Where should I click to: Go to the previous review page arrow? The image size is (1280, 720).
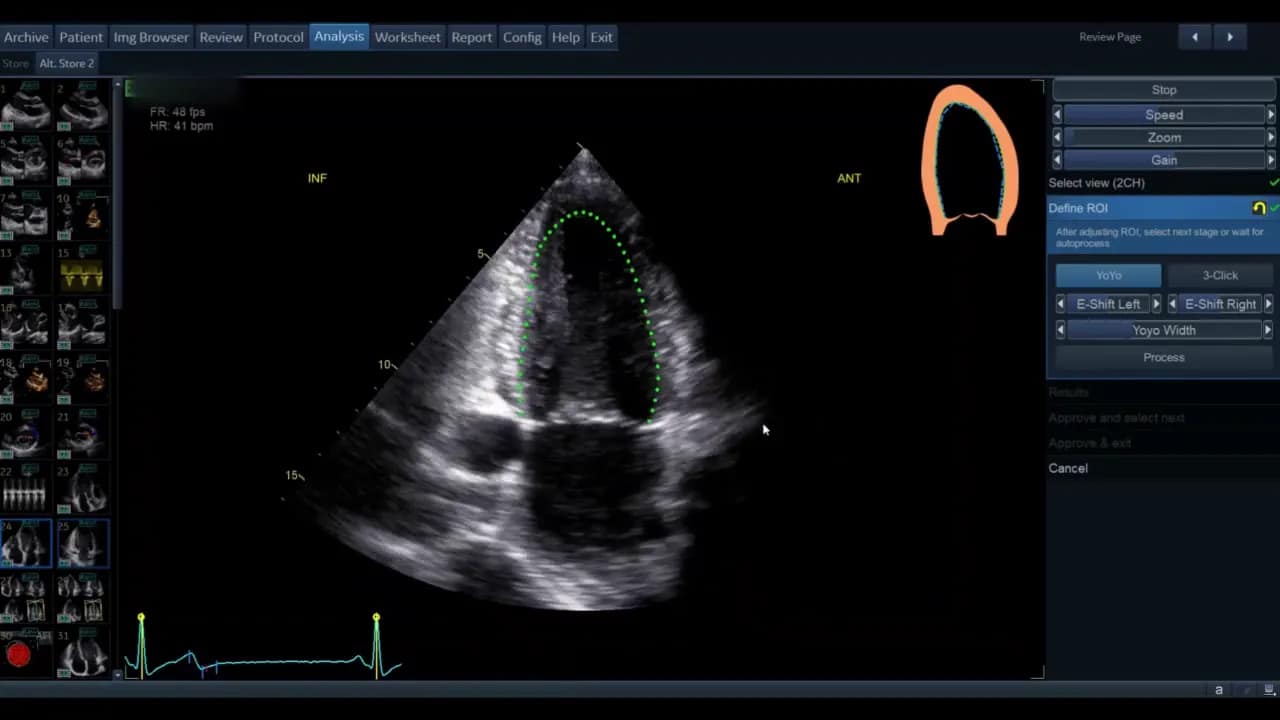point(1194,37)
